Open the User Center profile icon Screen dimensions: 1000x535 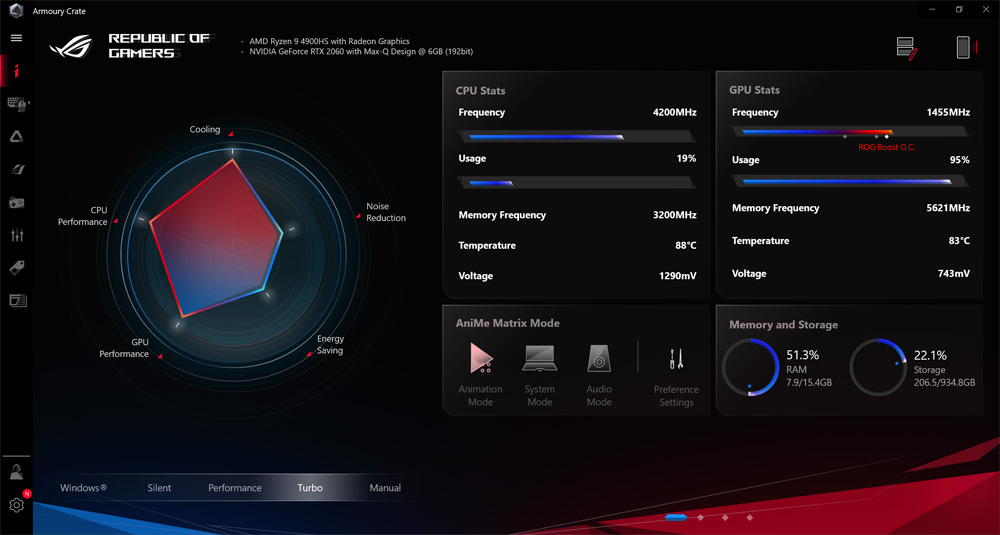tap(17, 472)
